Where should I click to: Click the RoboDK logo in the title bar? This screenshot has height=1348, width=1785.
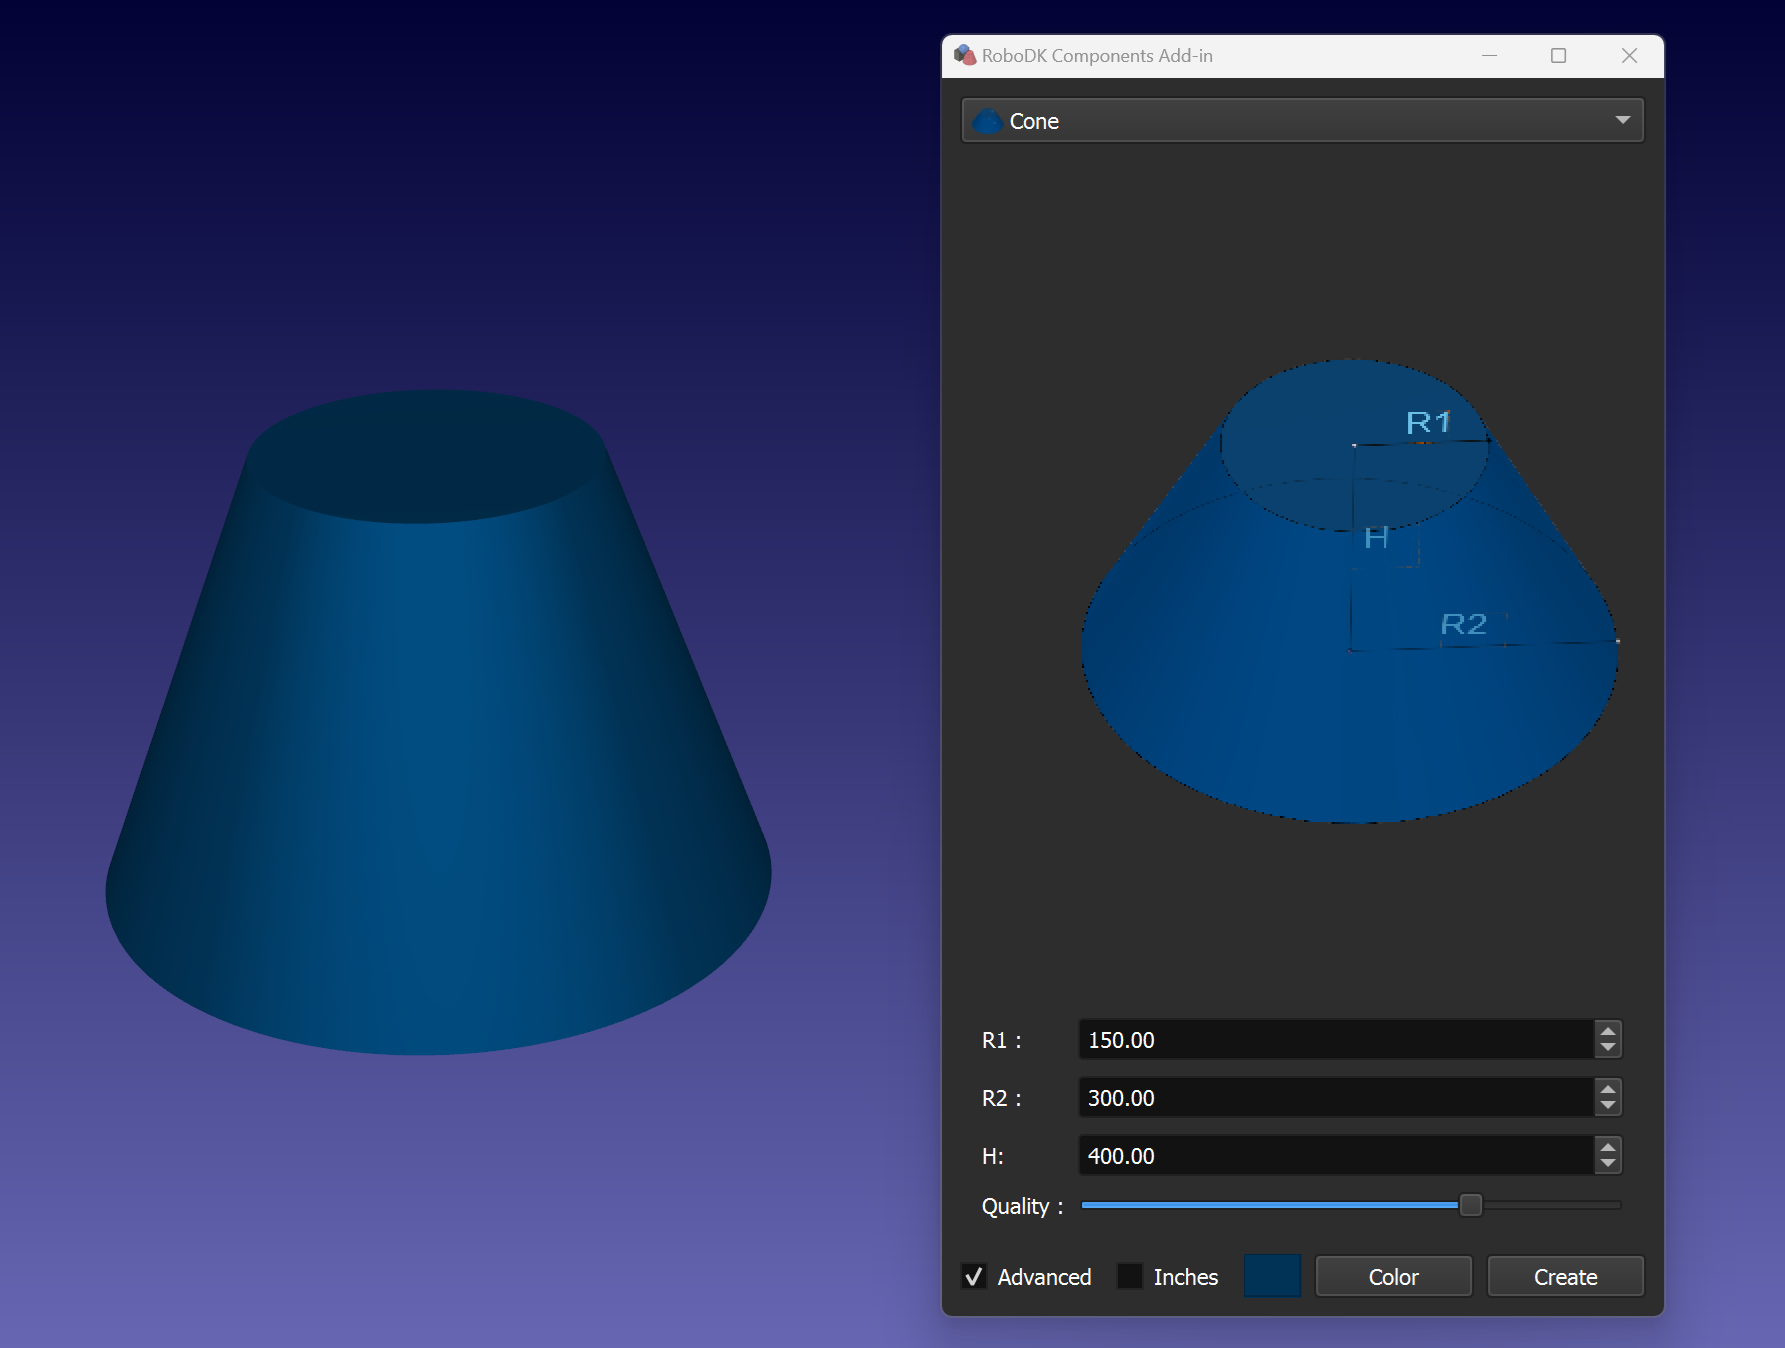coord(966,56)
